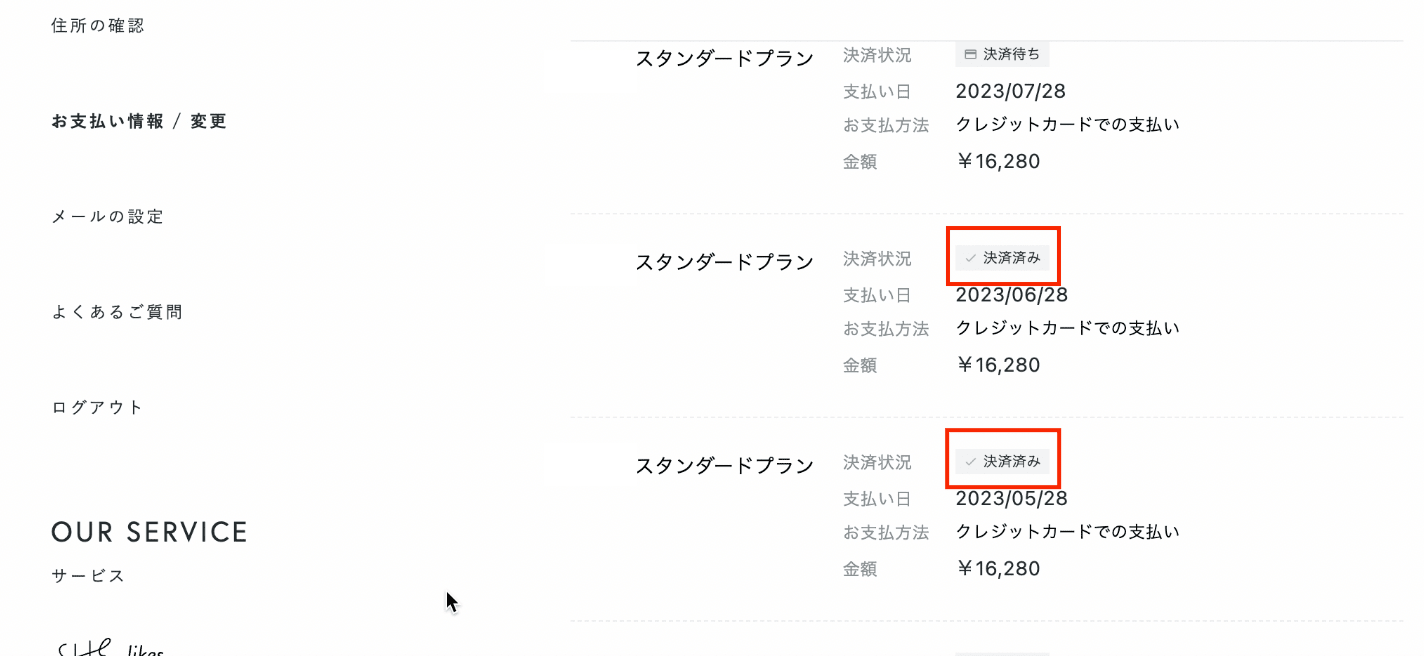Select スタンダードプラン for the 2023/05/28 payment
Screen dimensions: 1424x656
click(724, 466)
